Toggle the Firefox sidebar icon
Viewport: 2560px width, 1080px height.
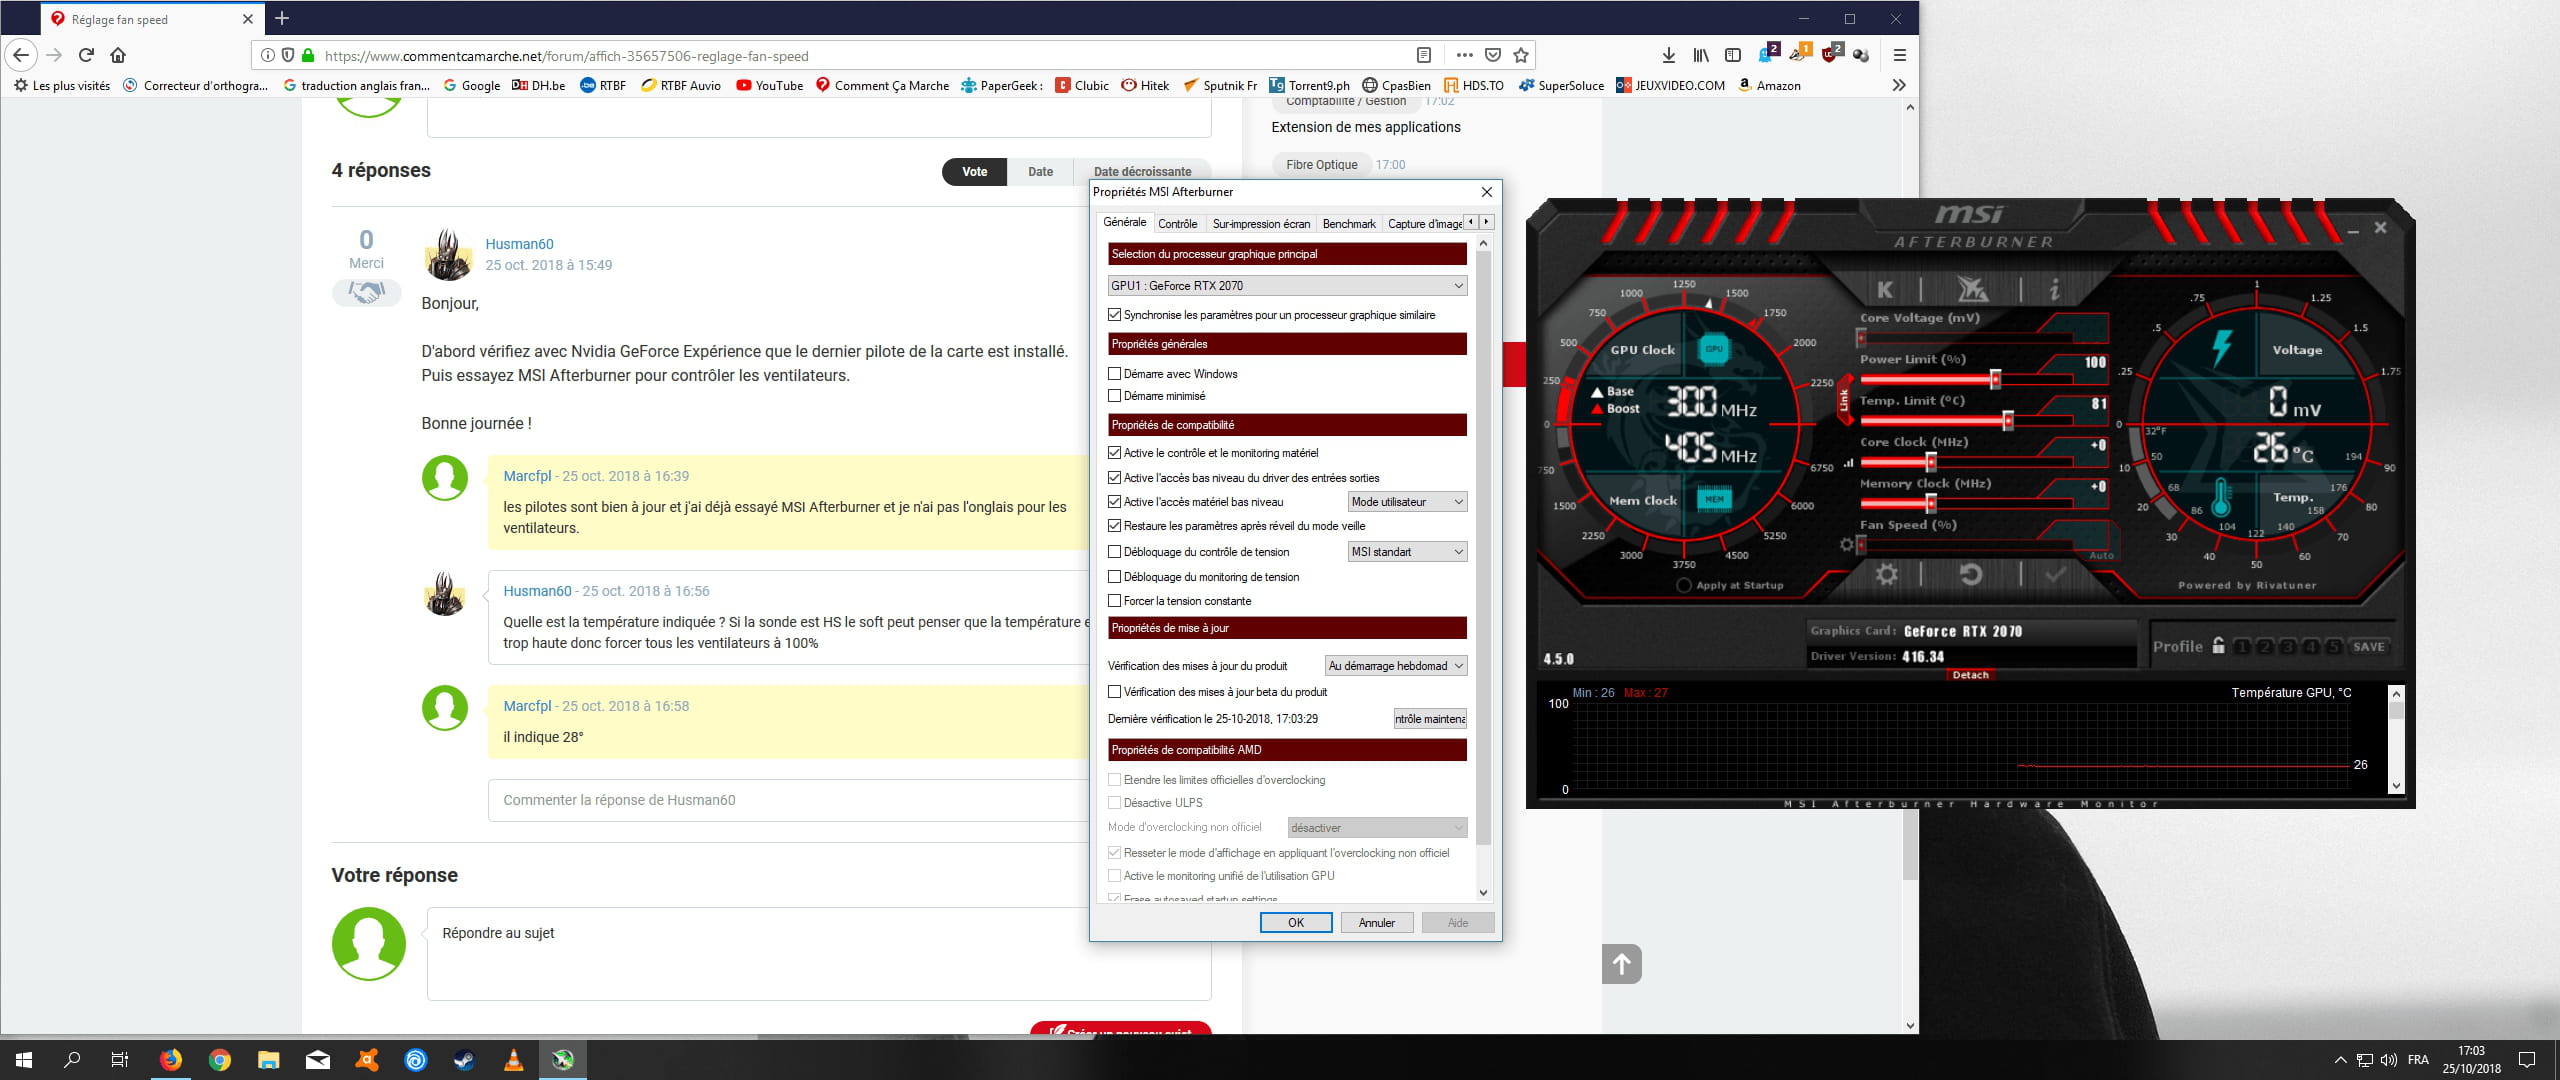click(1733, 56)
